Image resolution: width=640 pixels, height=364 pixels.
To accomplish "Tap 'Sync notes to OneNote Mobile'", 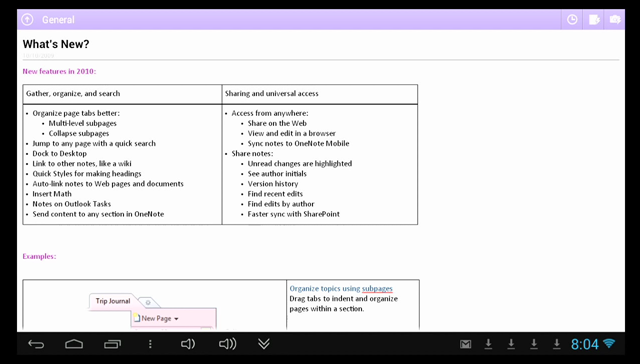I will 298,143.
